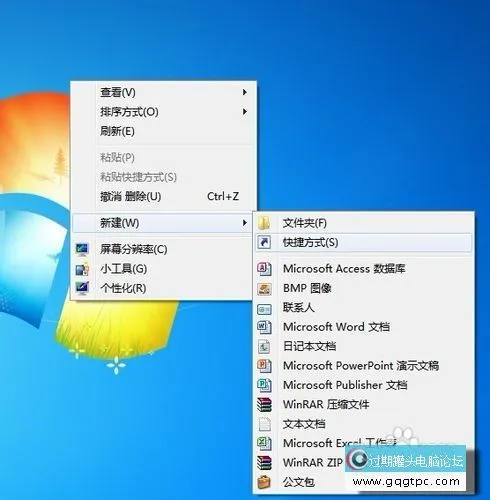Click the blank text document icon
The height and width of the screenshot is (500, 490).
click(264, 424)
